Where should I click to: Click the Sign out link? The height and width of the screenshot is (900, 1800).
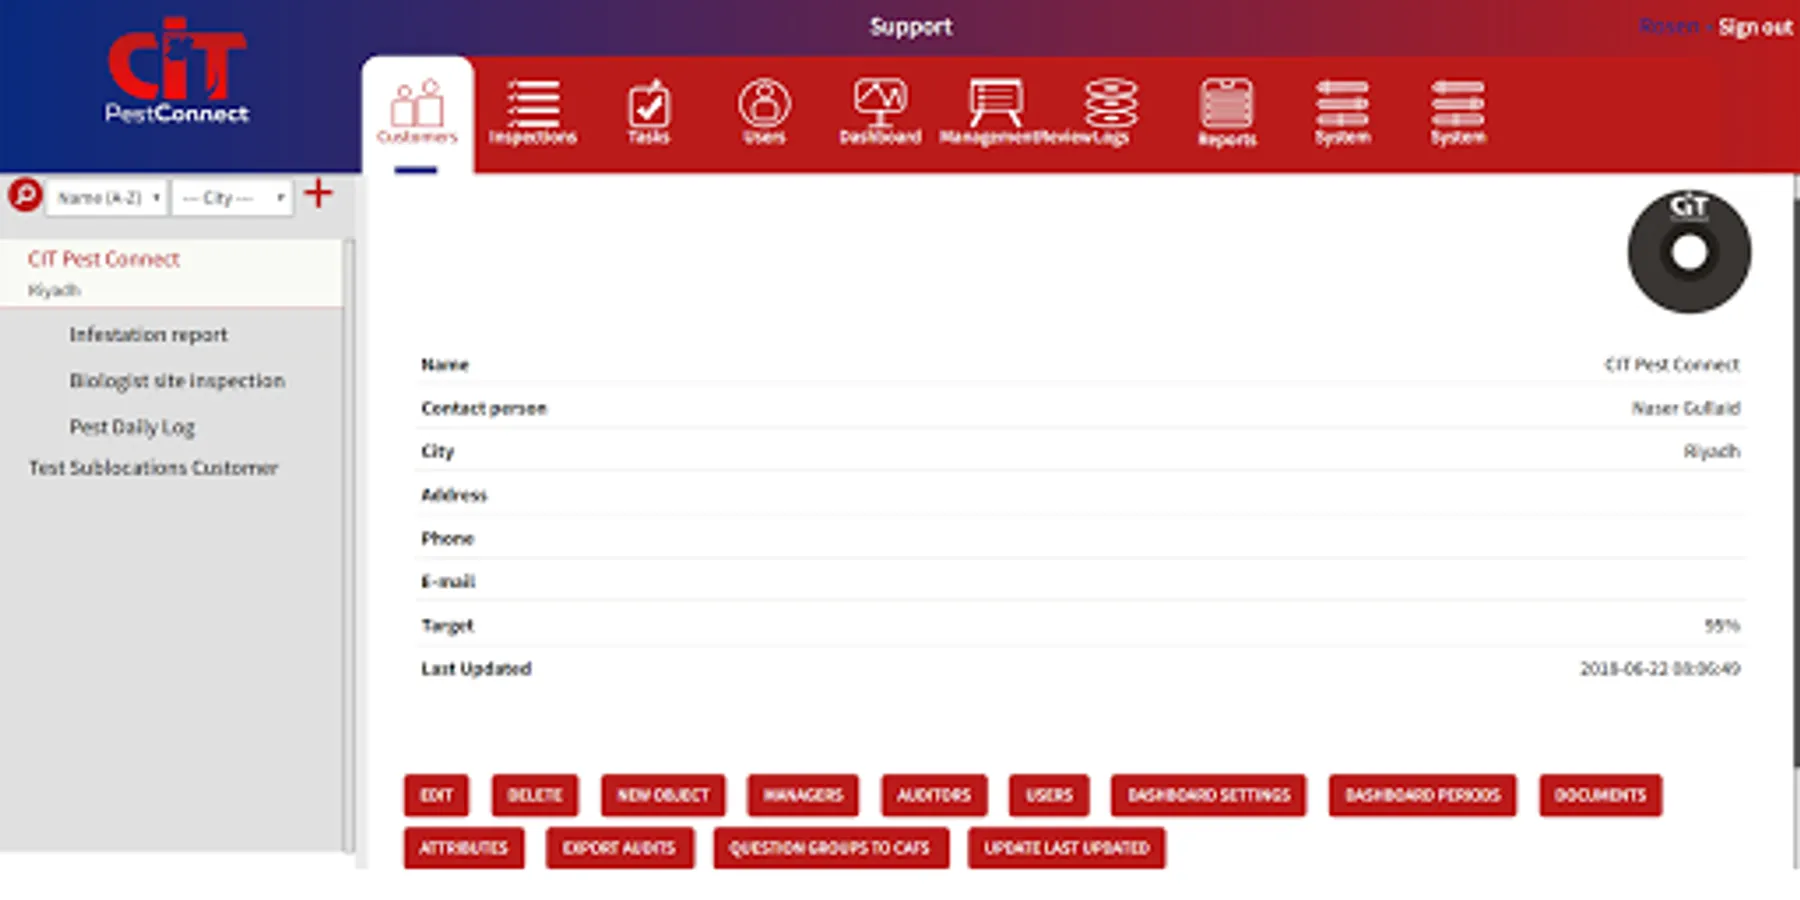point(1755,27)
